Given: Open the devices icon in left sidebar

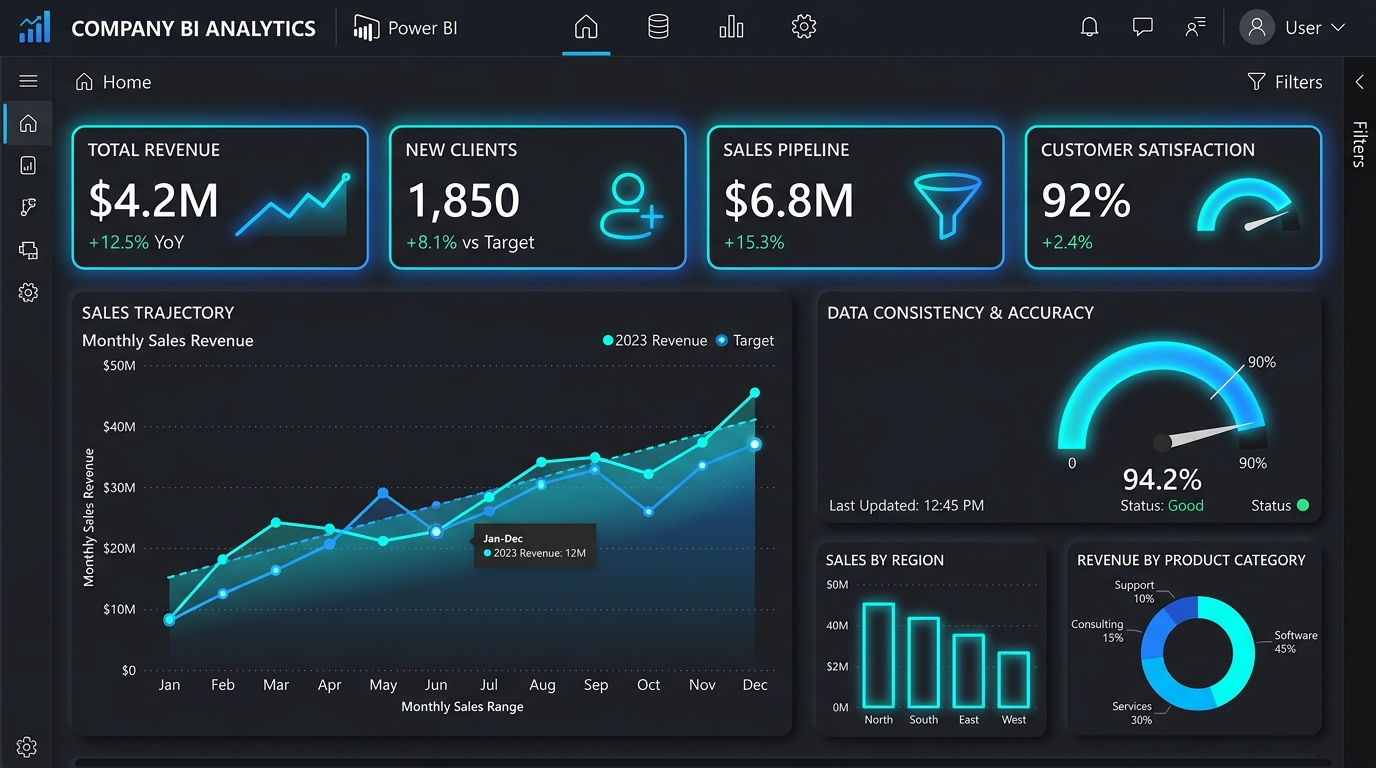Looking at the screenshot, I should (28, 250).
